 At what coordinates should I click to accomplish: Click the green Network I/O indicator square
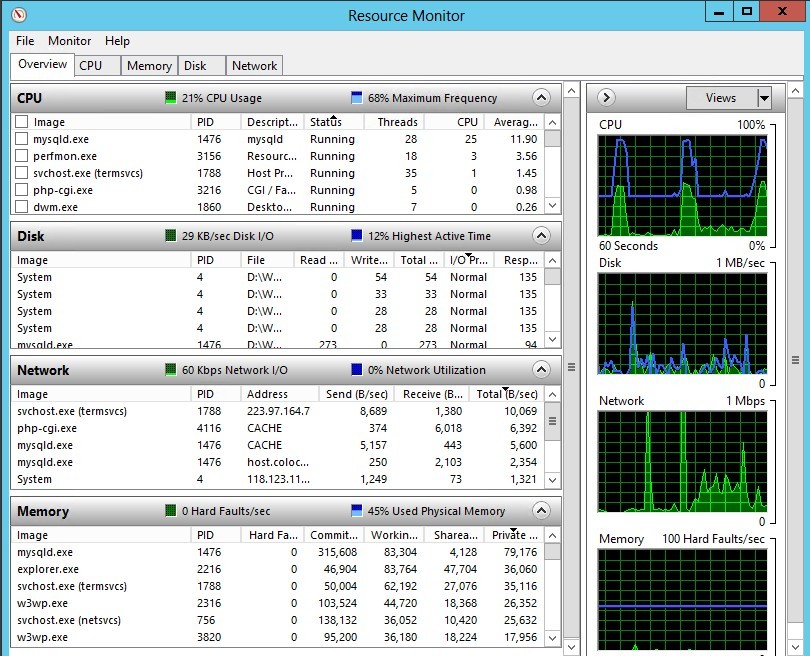point(170,369)
